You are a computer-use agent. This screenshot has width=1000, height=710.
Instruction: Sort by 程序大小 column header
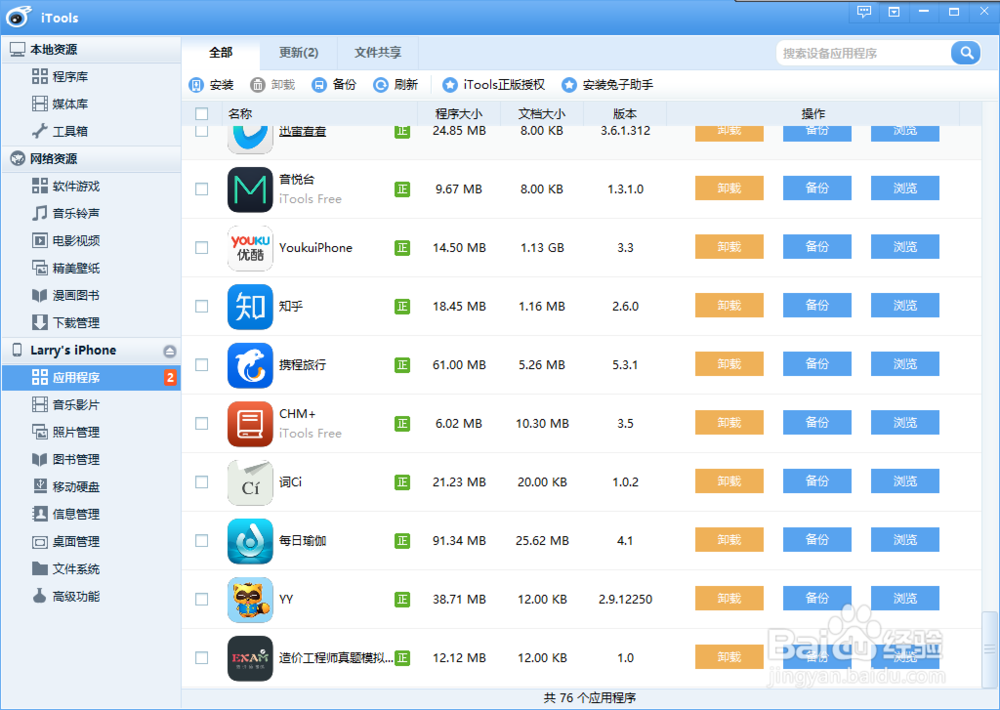[459, 114]
